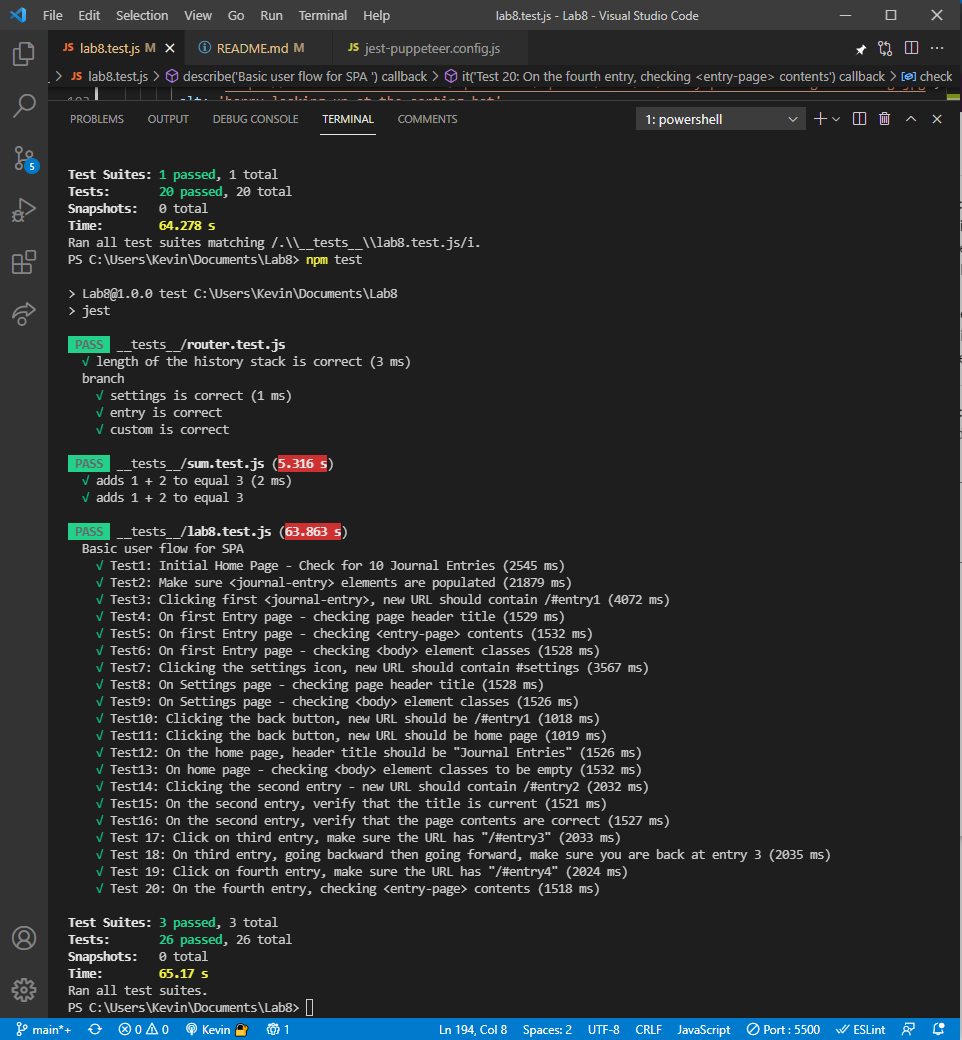Open the Edit menu

click(89, 15)
